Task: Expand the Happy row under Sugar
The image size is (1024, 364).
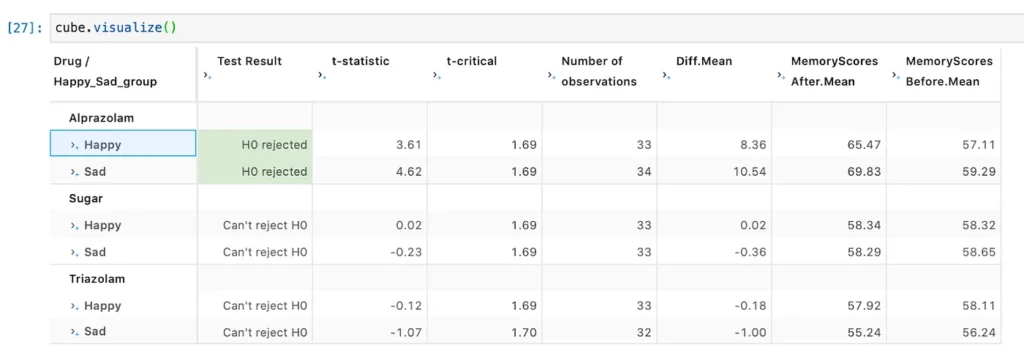Action: [x=74, y=226]
